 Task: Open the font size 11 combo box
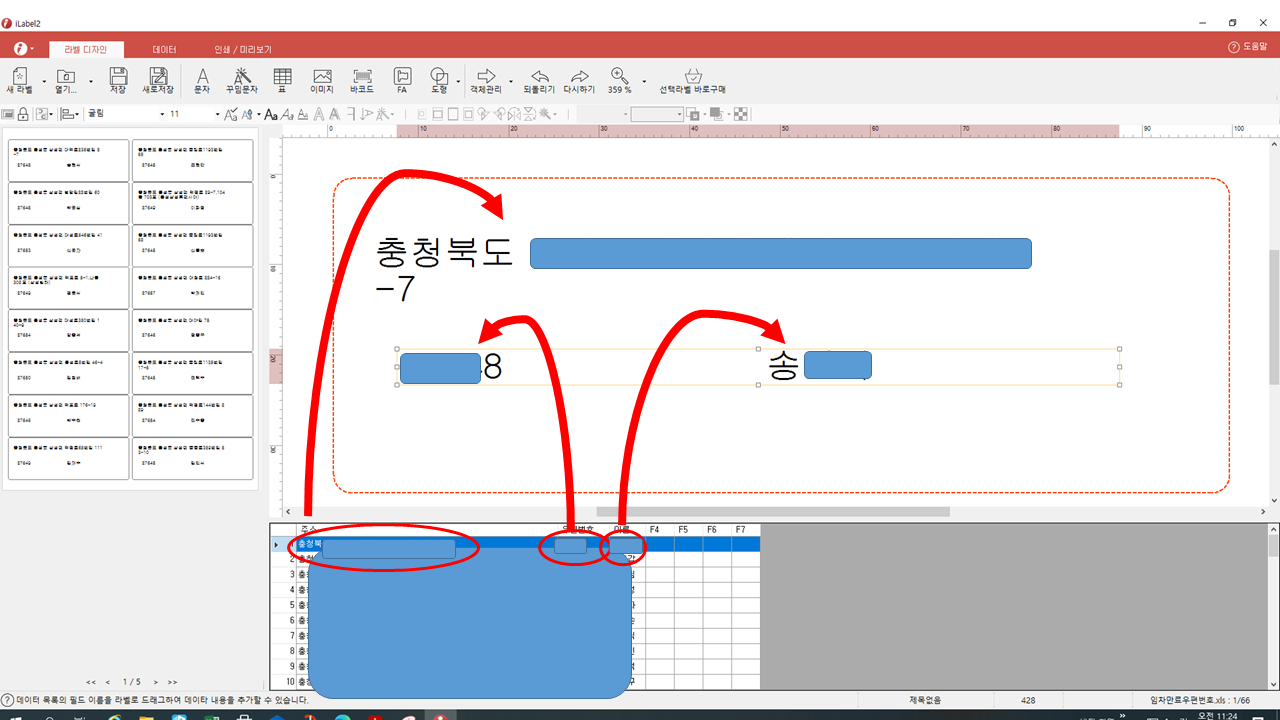(194, 114)
